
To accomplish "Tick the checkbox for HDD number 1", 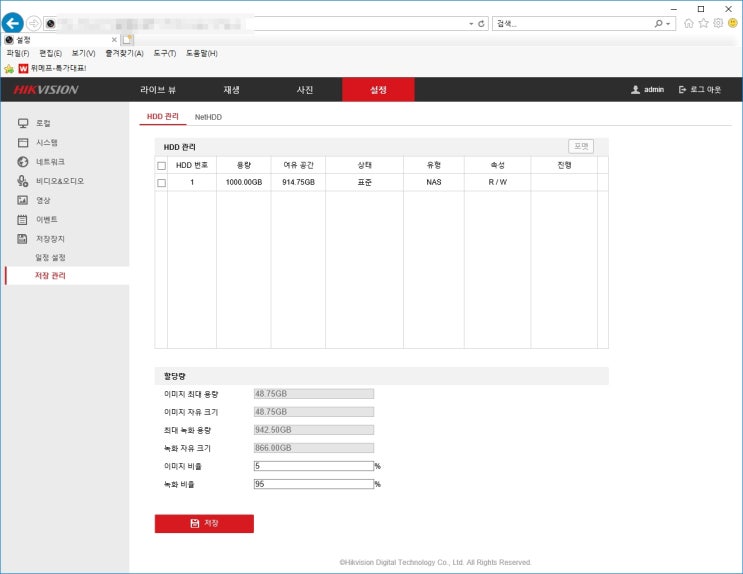I will pyautogui.click(x=162, y=182).
